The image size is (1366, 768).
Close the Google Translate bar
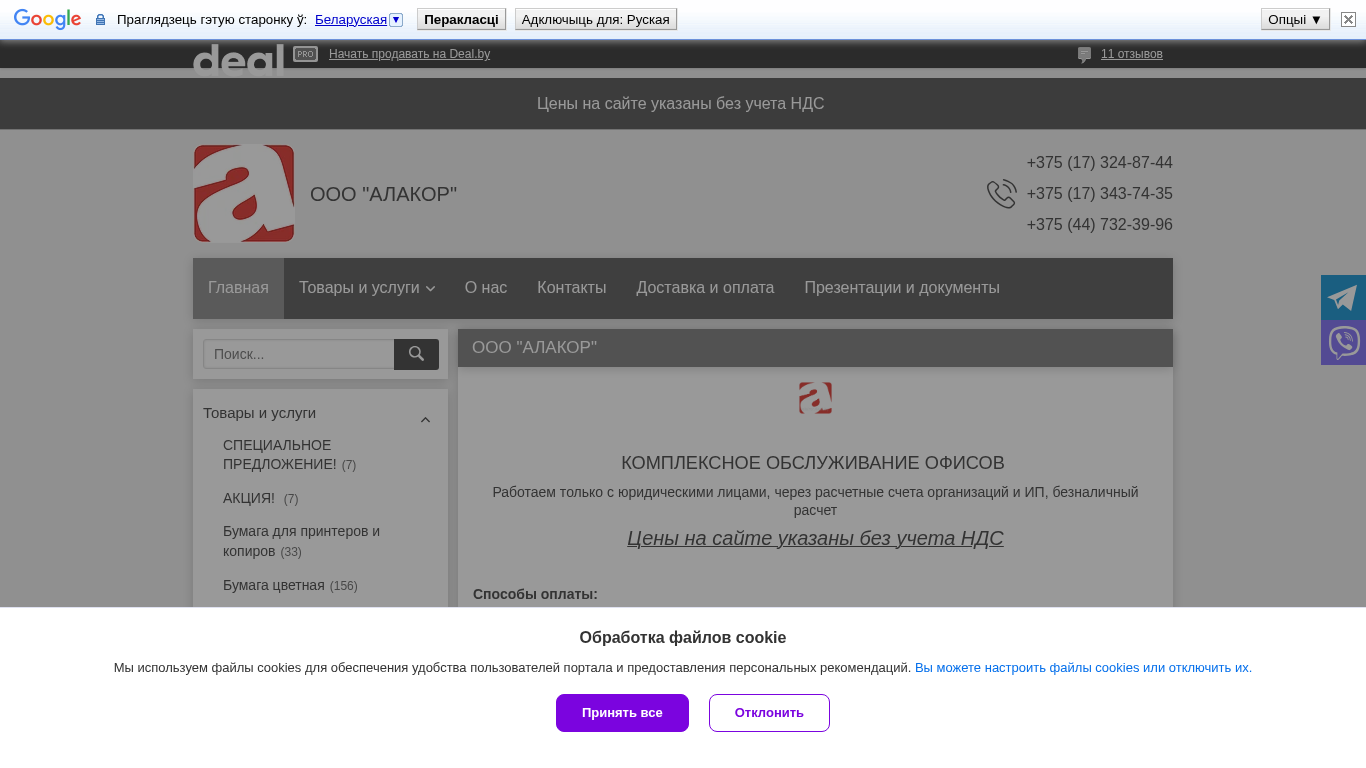tap(1348, 19)
